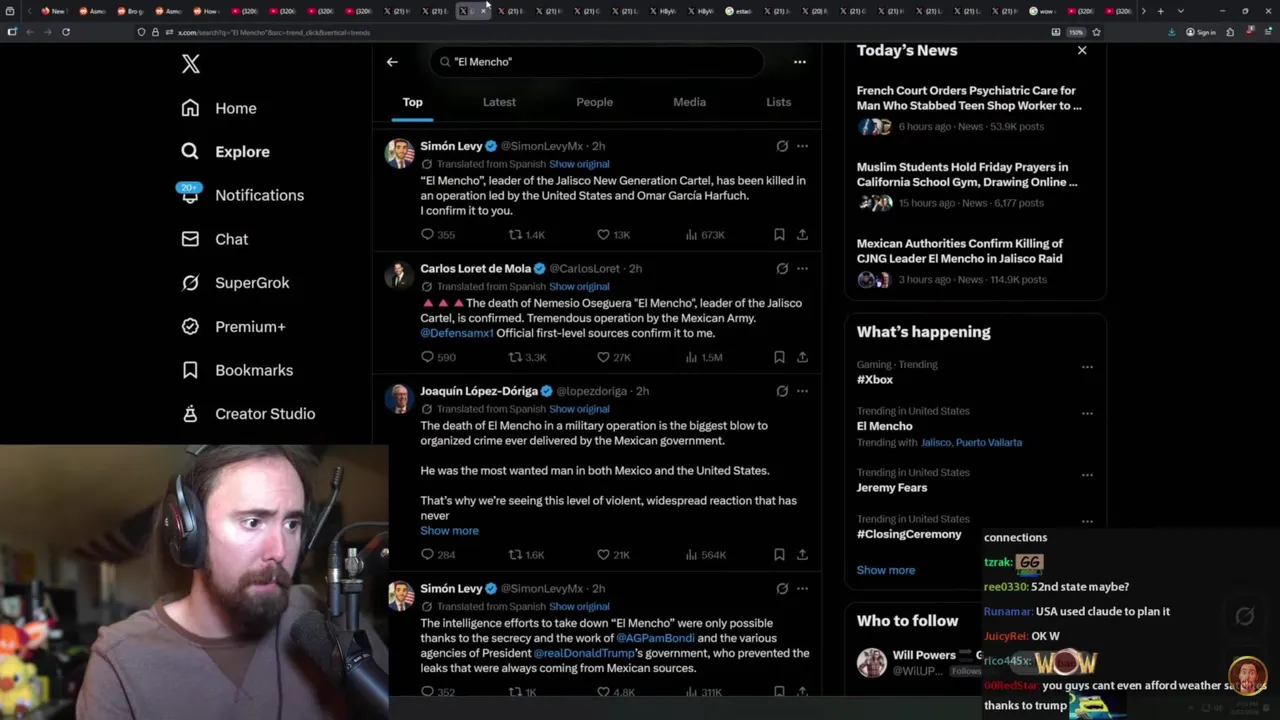The width and height of the screenshot is (1280, 720).
Task: Open Chat in the sidebar
Action: point(214,239)
